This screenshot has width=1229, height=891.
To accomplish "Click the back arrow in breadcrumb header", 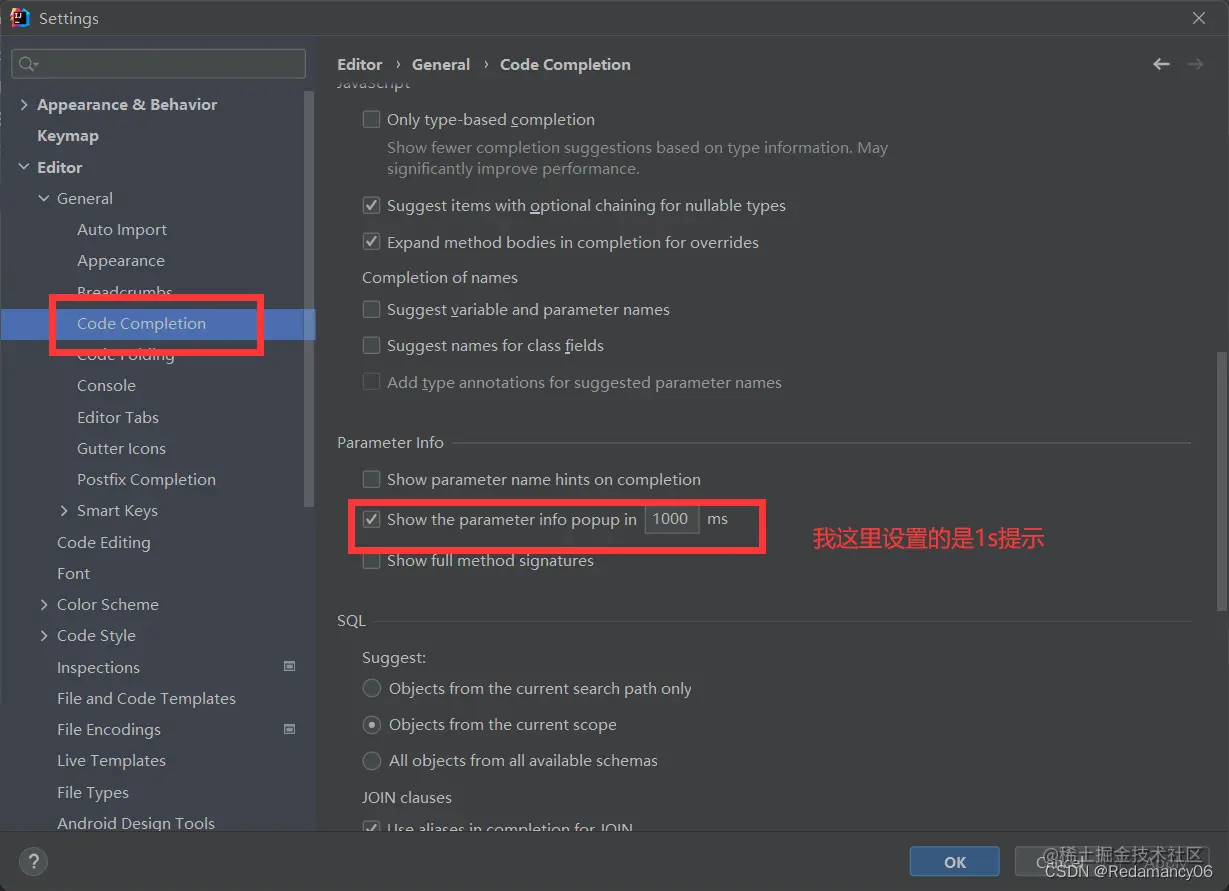I will pos(1161,64).
